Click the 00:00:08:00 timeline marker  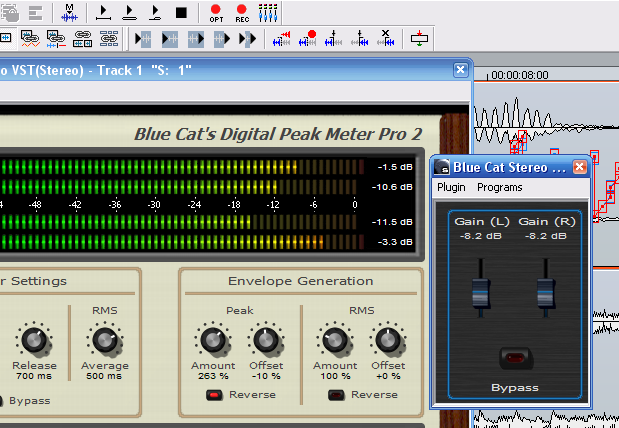pyautogui.click(x=520, y=75)
